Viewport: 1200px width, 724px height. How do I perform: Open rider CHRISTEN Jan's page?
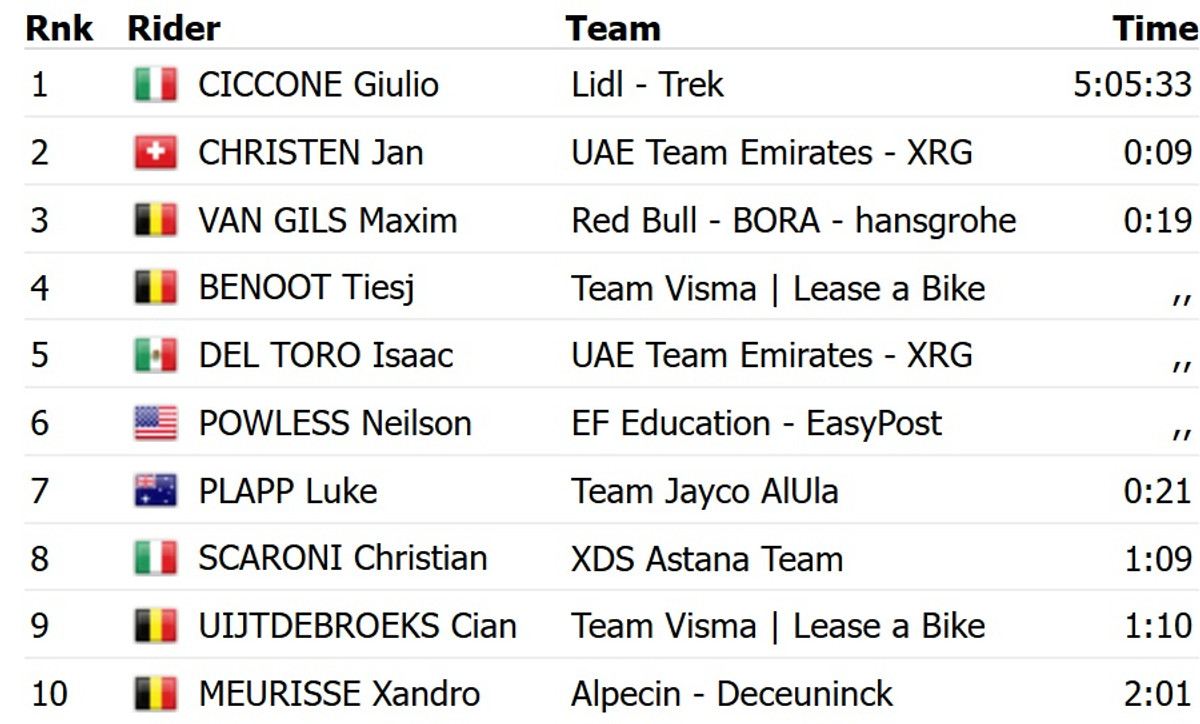(x=310, y=153)
